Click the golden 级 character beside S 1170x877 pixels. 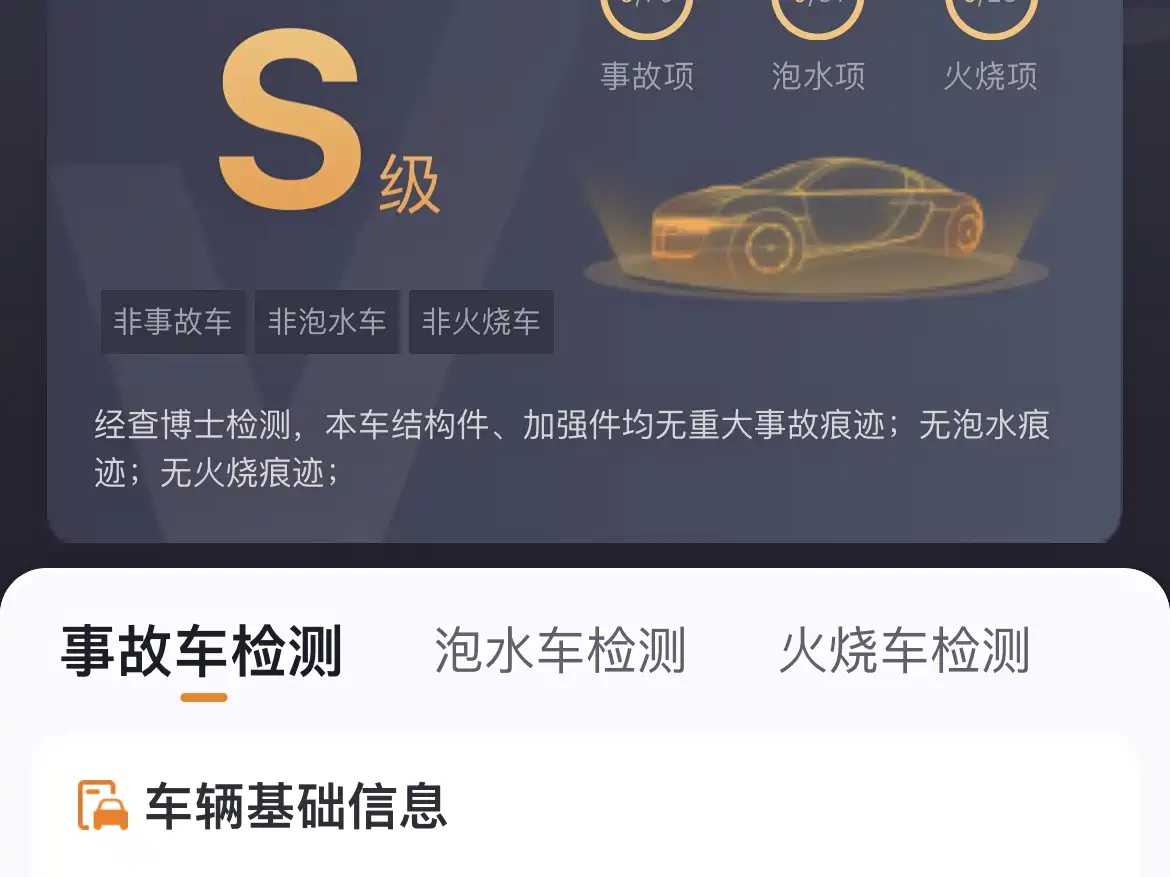click(410, 185)
